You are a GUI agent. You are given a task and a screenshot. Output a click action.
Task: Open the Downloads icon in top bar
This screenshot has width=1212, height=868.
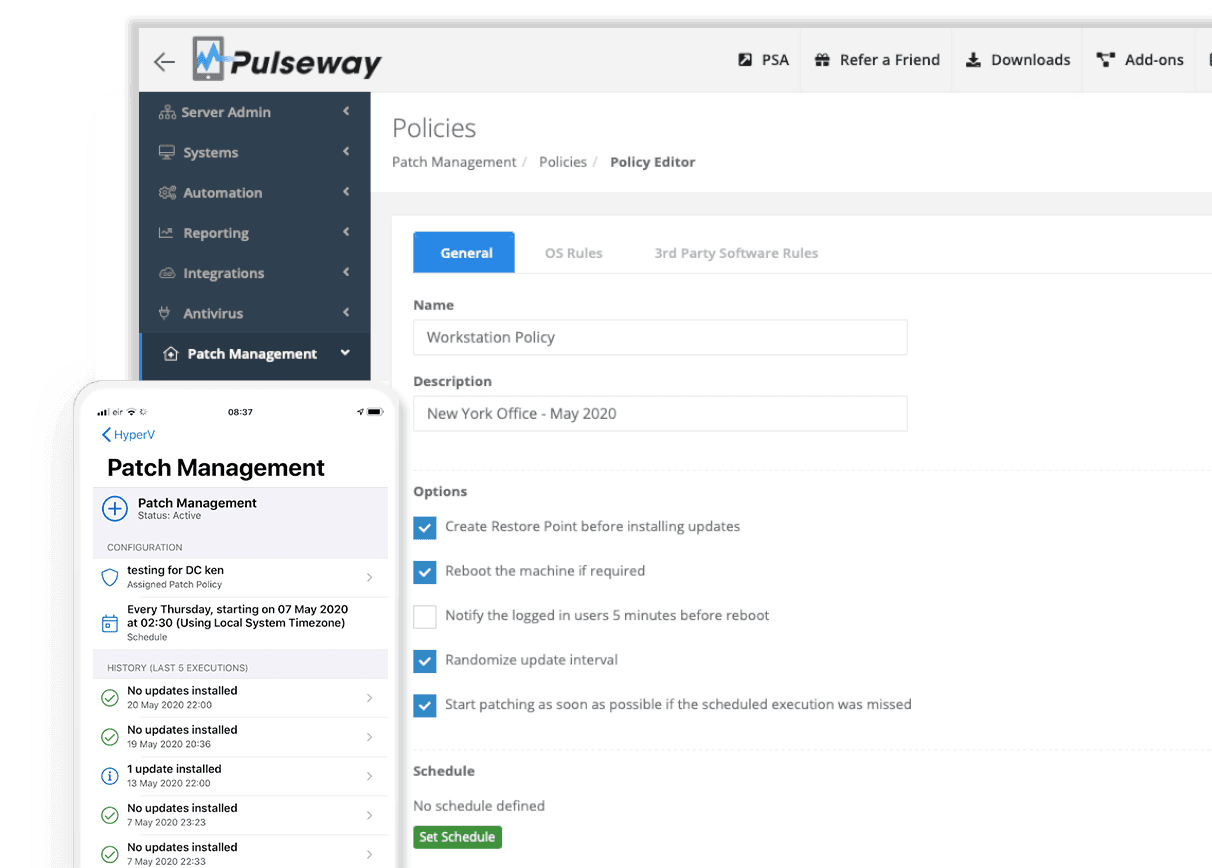pyautogui.click(x=973, y=60)
